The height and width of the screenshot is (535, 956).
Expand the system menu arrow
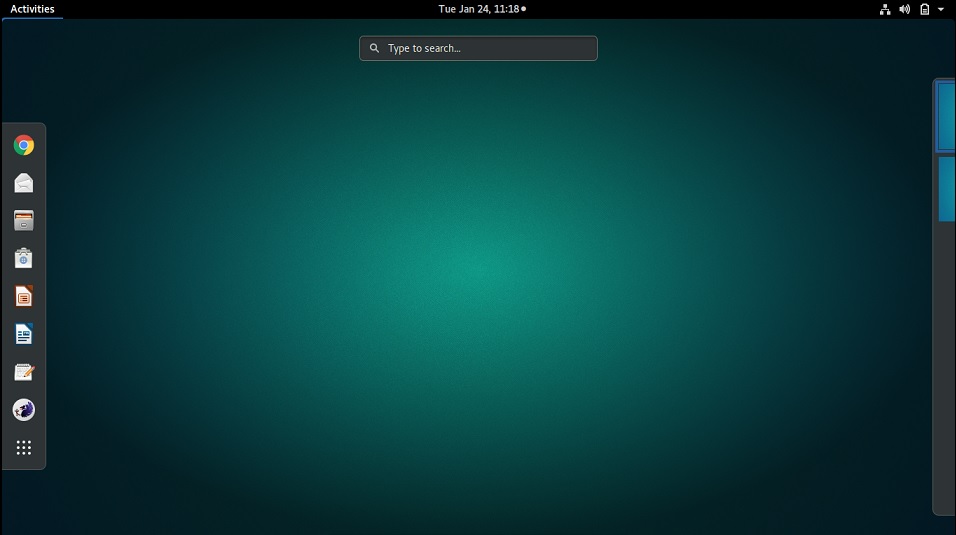click(x=941, y=9)
